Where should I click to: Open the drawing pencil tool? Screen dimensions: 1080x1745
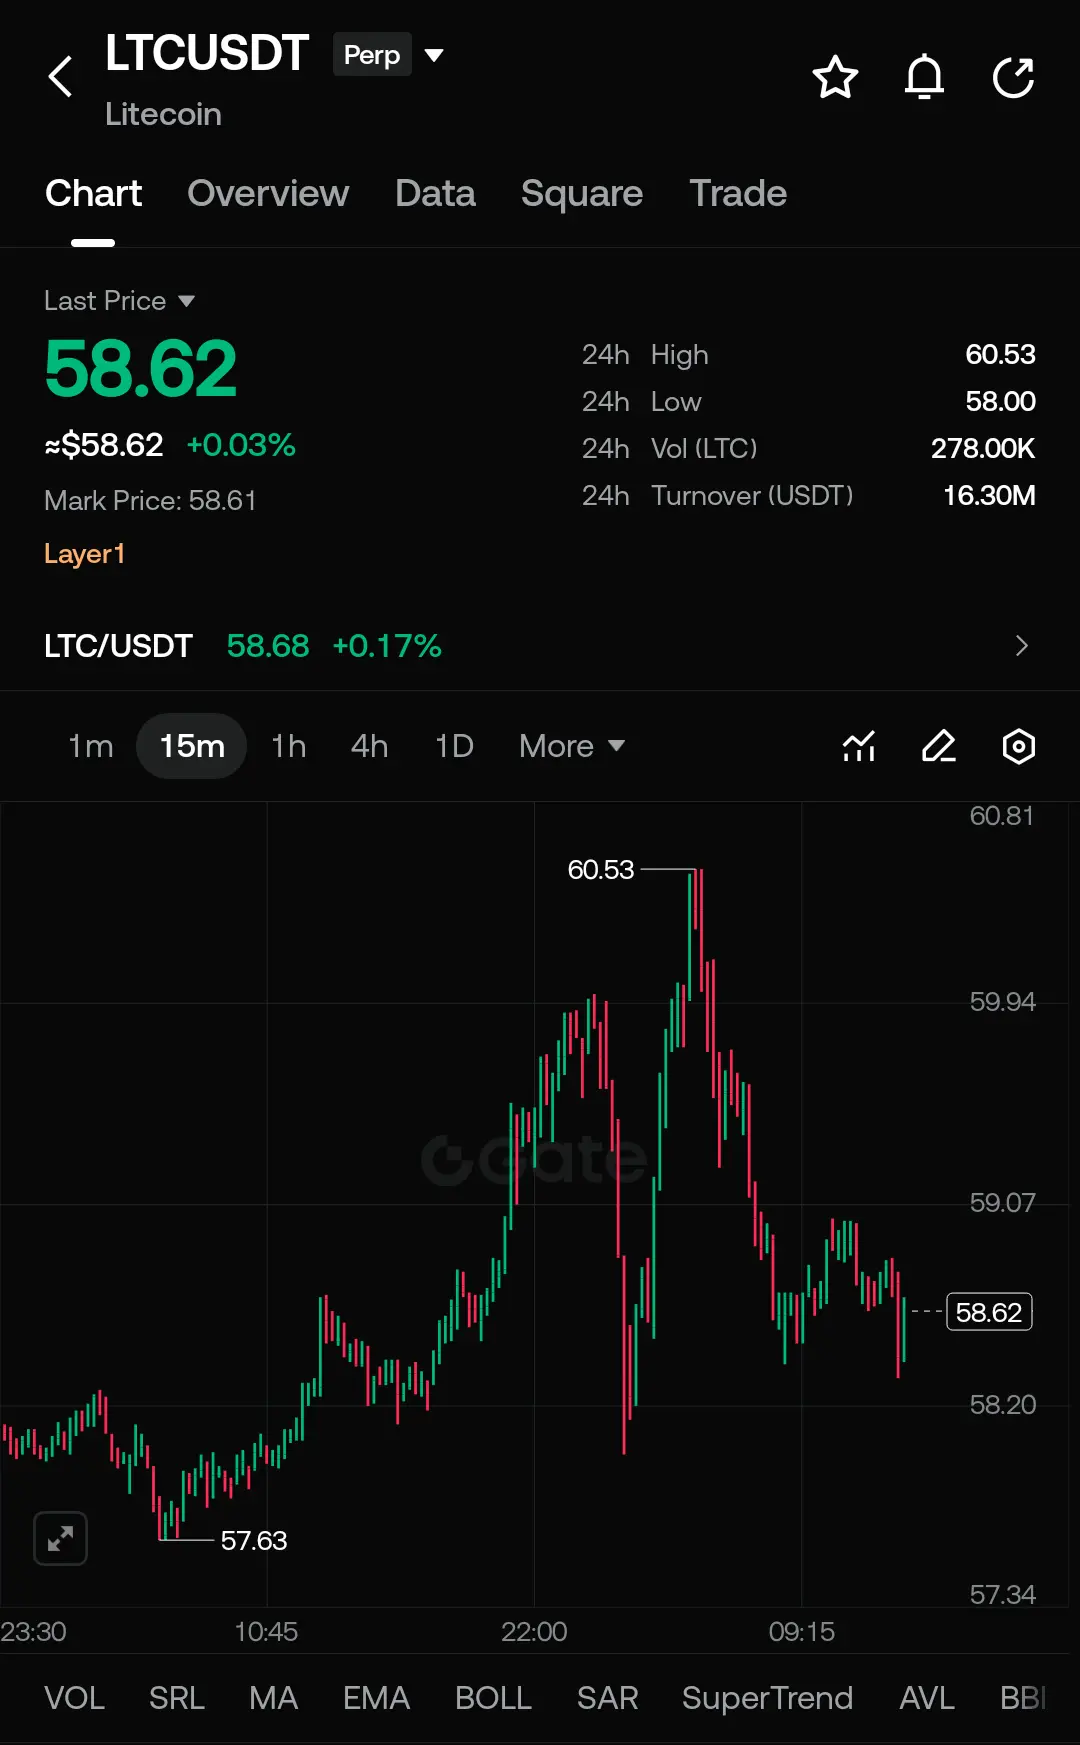pos(938,746)
